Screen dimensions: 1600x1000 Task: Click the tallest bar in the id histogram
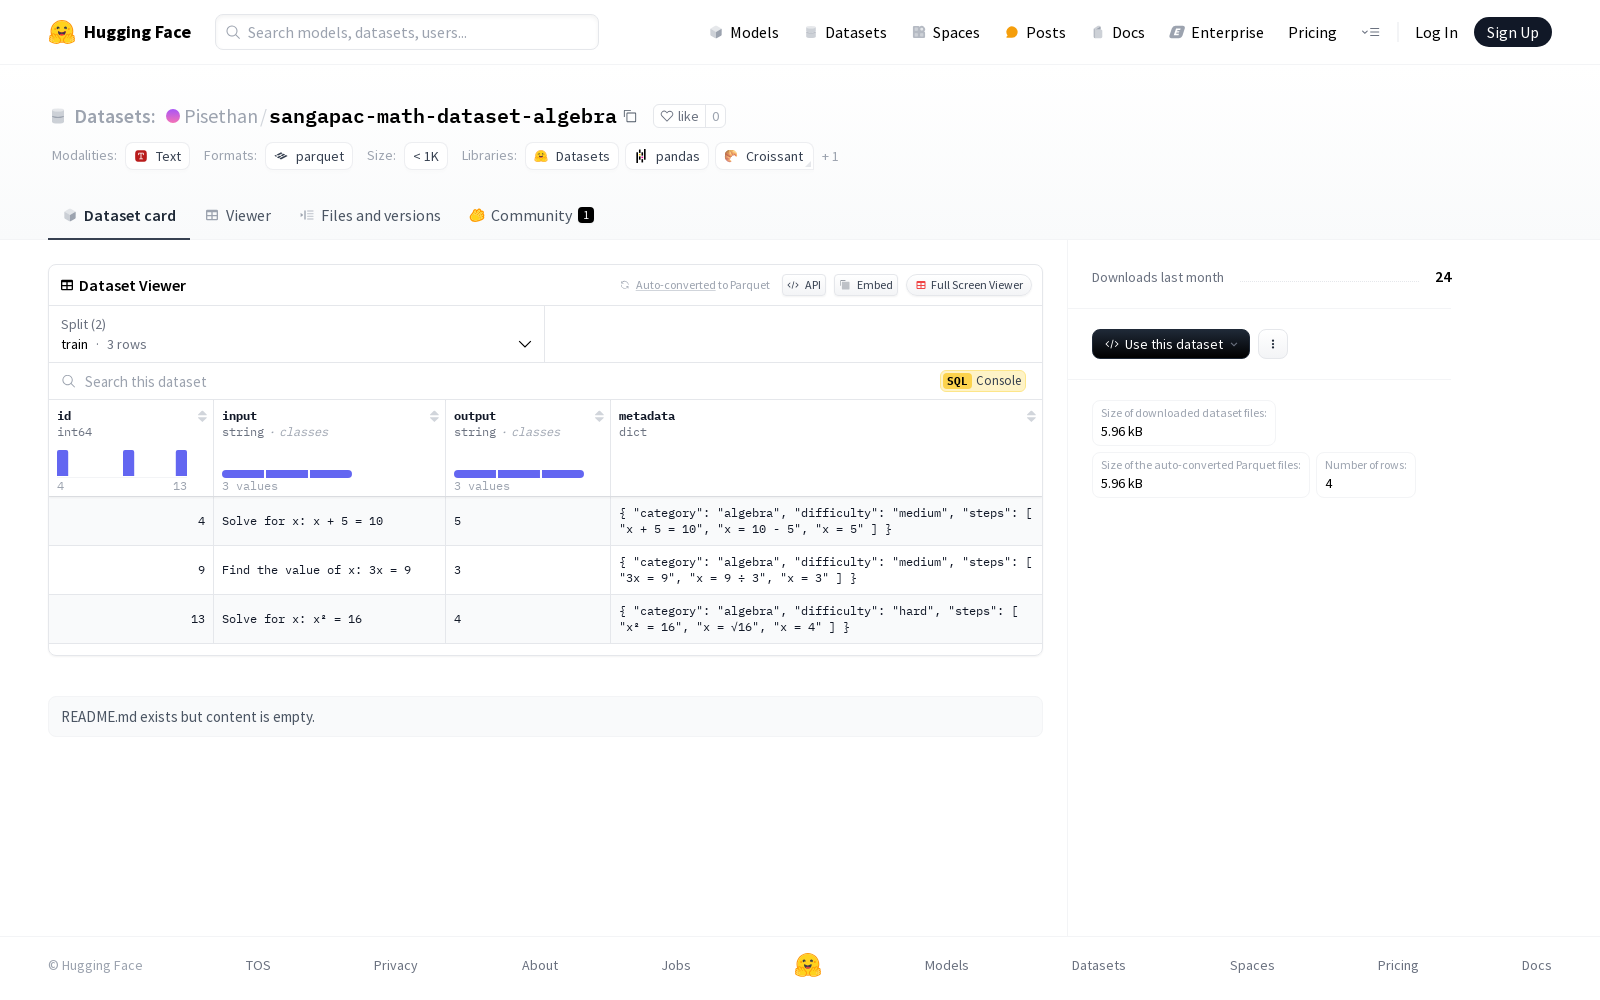point(62,462)
